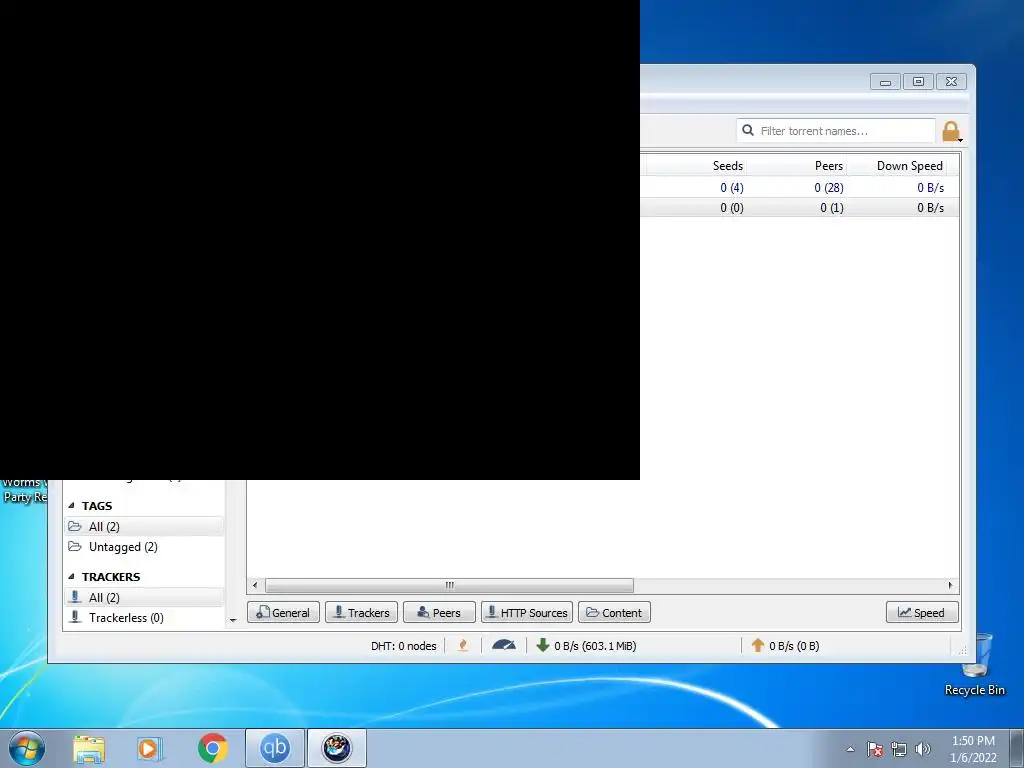Select peers value 0 (28)
The image size is (1024, 768).
click(828, 187)
